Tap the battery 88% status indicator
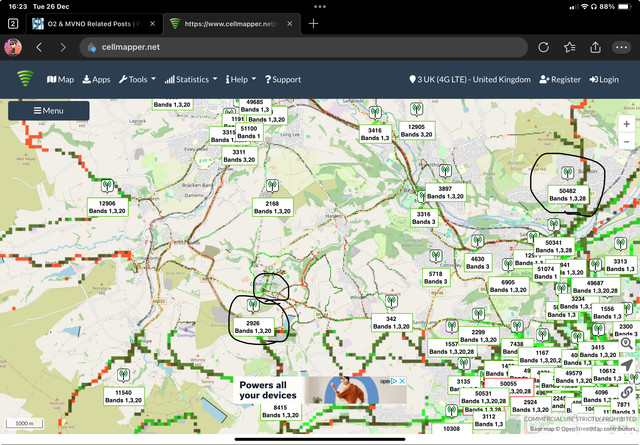 616,7
